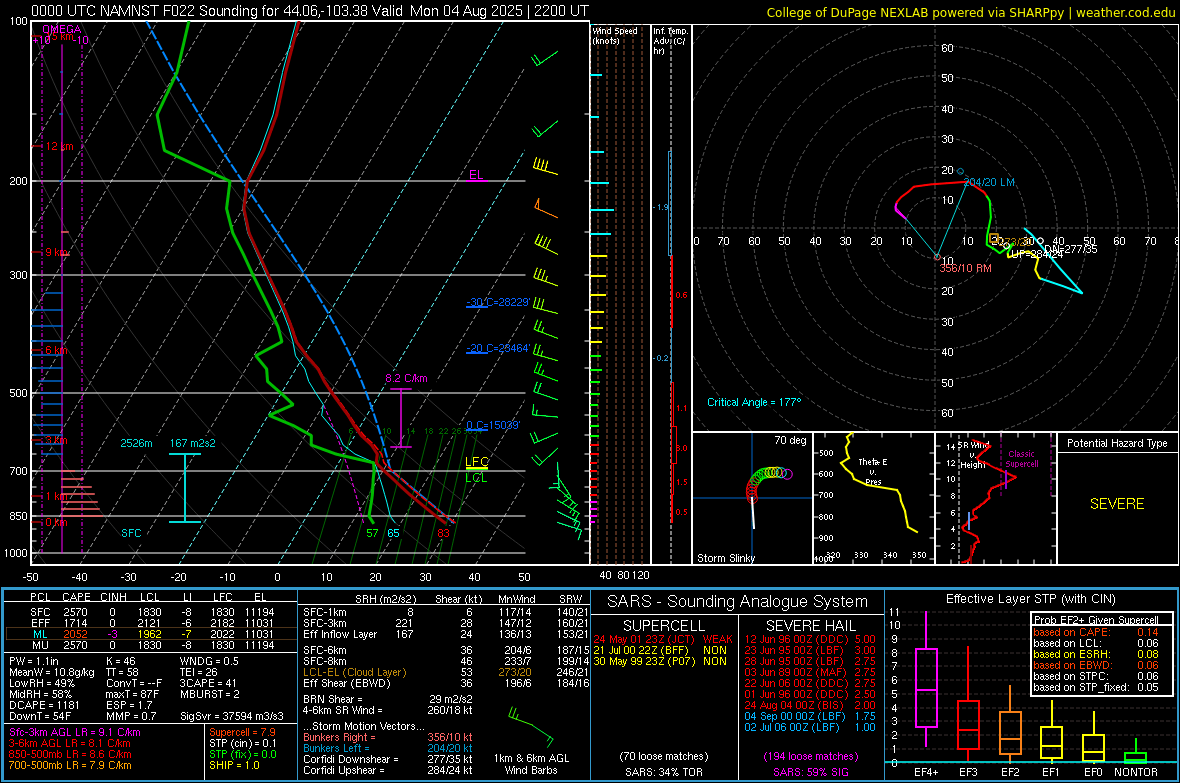Click the Eff Inflow Layer row
Image resolution: width=1180 pixels, height=783 pixels.
(445, 634)
